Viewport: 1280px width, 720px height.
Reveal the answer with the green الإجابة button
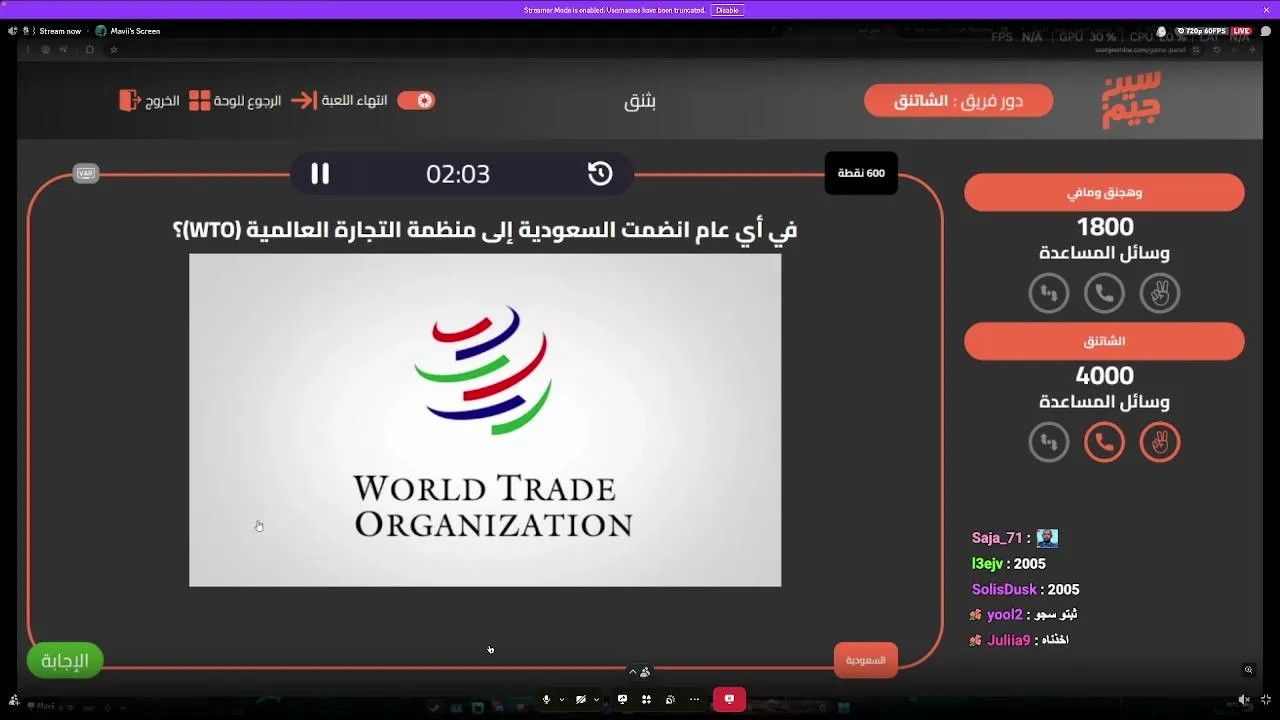tap(65, 660)
